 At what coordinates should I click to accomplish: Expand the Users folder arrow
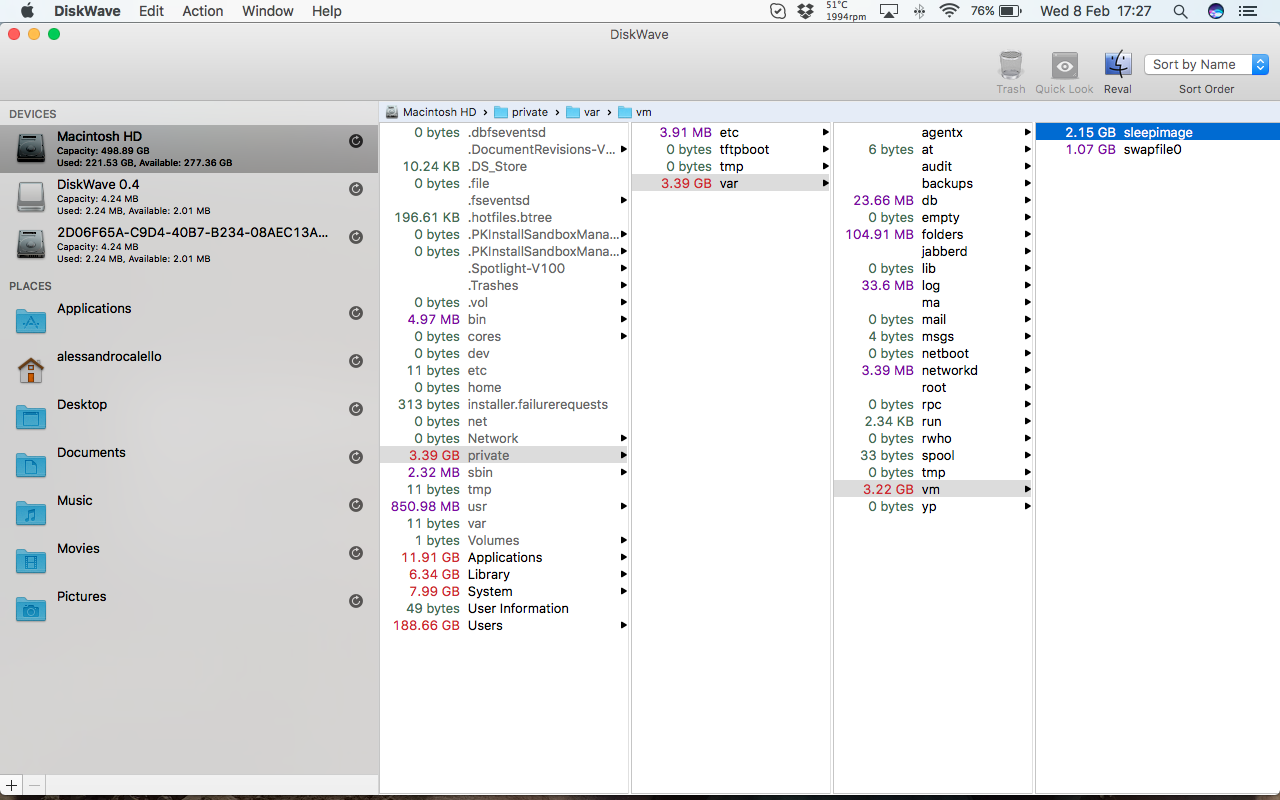(623, 626)
